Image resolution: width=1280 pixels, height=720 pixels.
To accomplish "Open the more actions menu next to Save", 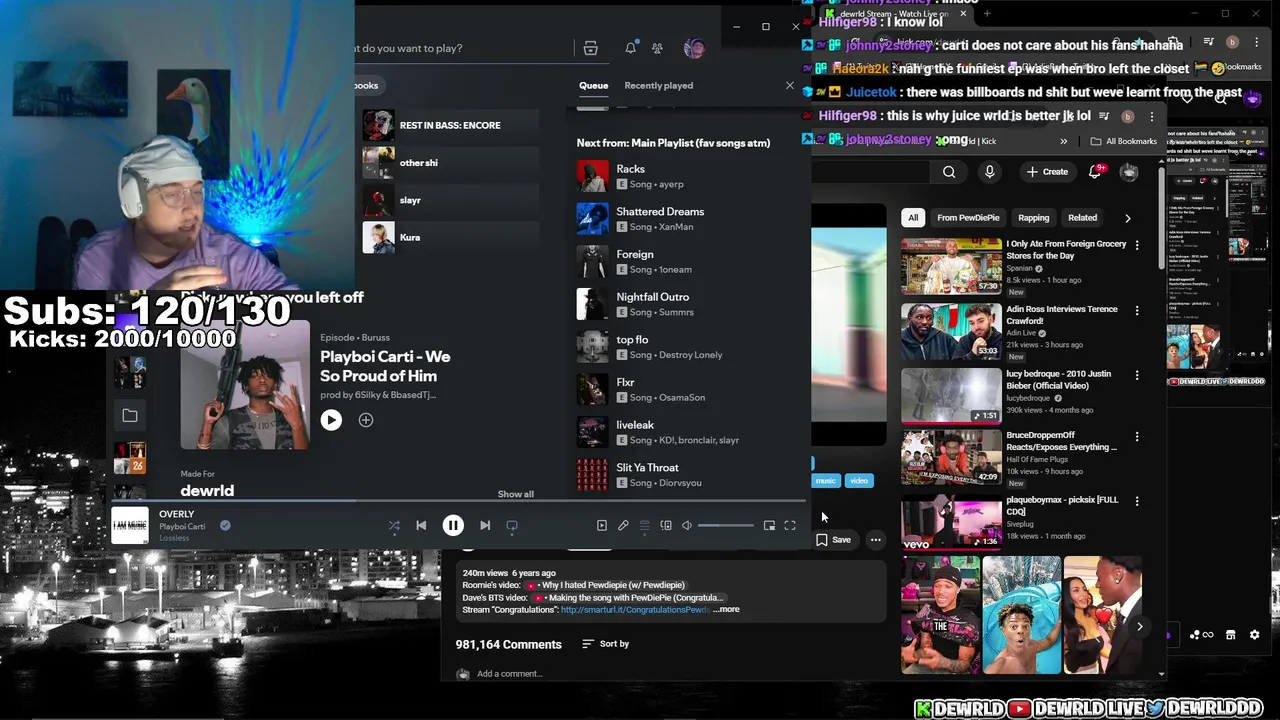I will tap(876, 540).
